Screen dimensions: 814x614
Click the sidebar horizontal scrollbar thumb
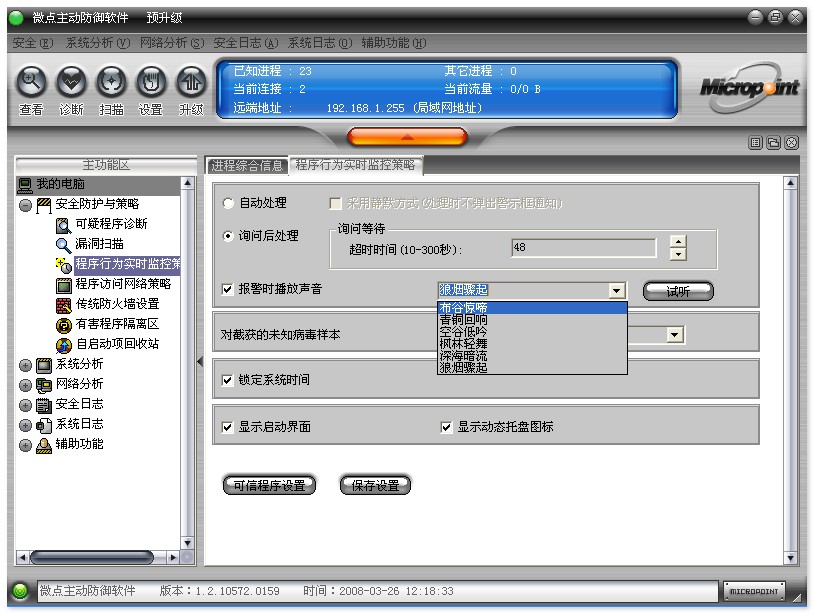pos(92,557)
